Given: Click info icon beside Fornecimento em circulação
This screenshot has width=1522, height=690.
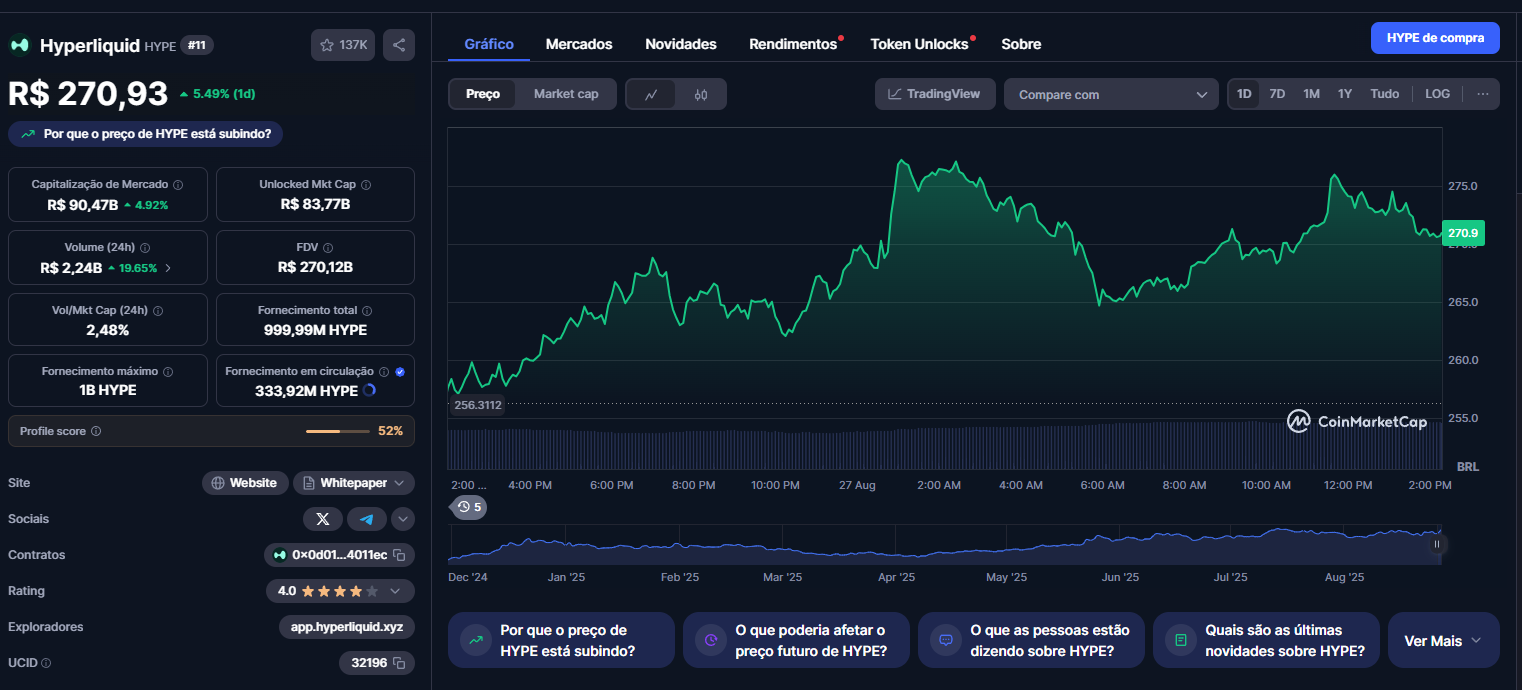Looking at the screenshot, I should 384,372.
